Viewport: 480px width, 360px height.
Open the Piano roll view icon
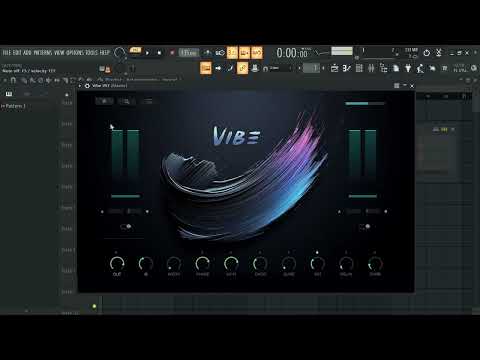click(x=347, y=68)
